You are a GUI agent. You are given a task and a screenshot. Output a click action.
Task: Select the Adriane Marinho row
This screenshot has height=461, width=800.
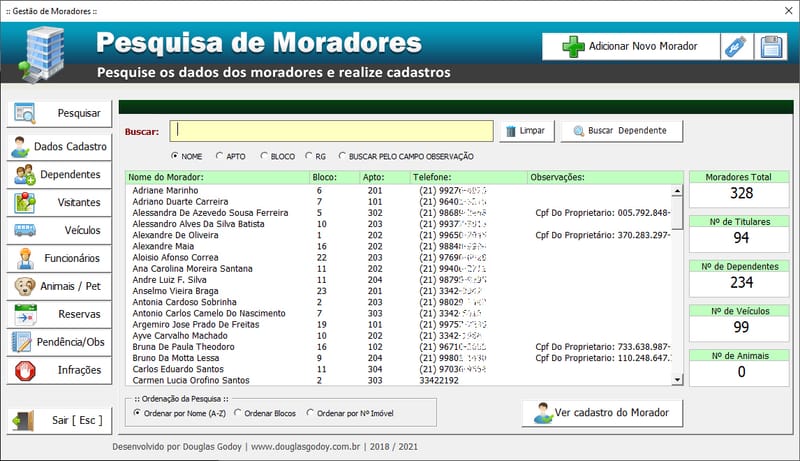pyautogui.click(x=398, y=191)
